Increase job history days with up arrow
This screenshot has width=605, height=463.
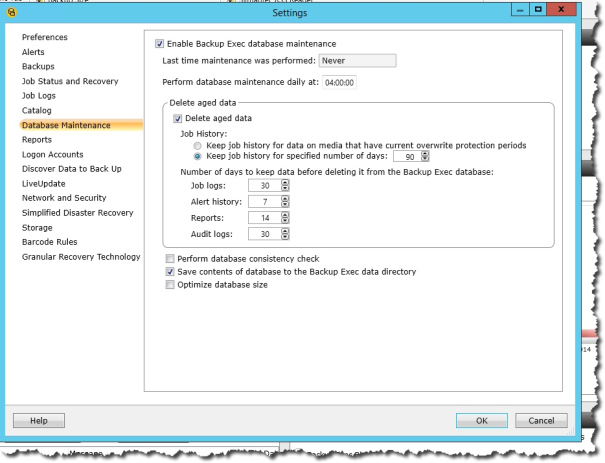[425, 154]
